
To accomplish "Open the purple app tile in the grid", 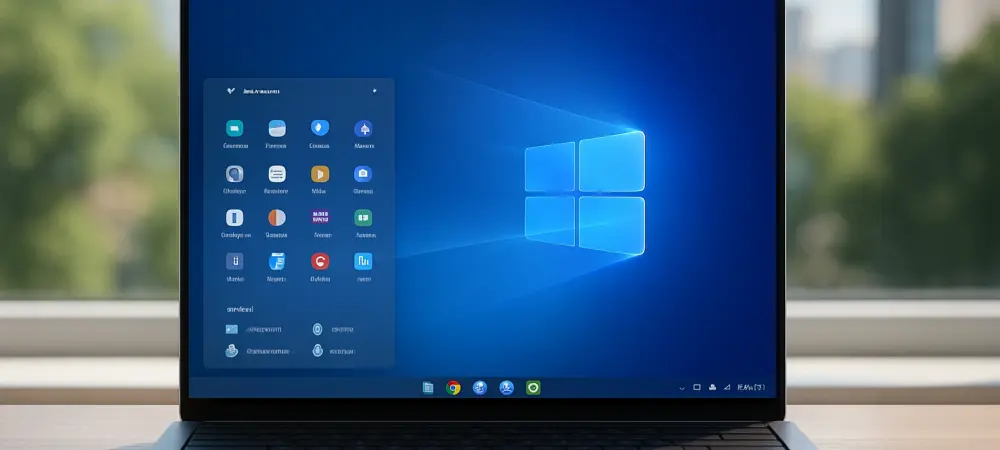I will coord(320,217).
